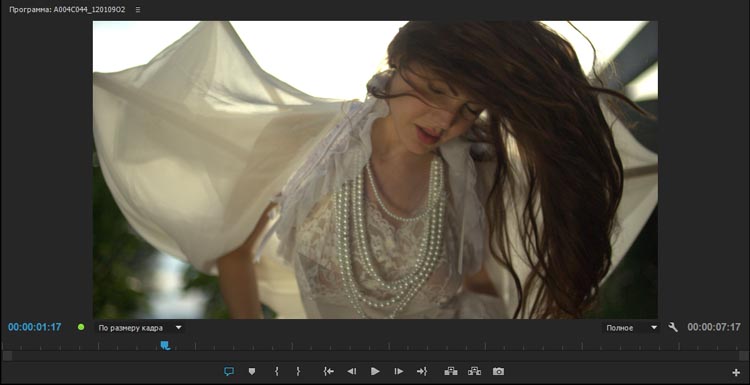Play the program sequence

point(375,371)
